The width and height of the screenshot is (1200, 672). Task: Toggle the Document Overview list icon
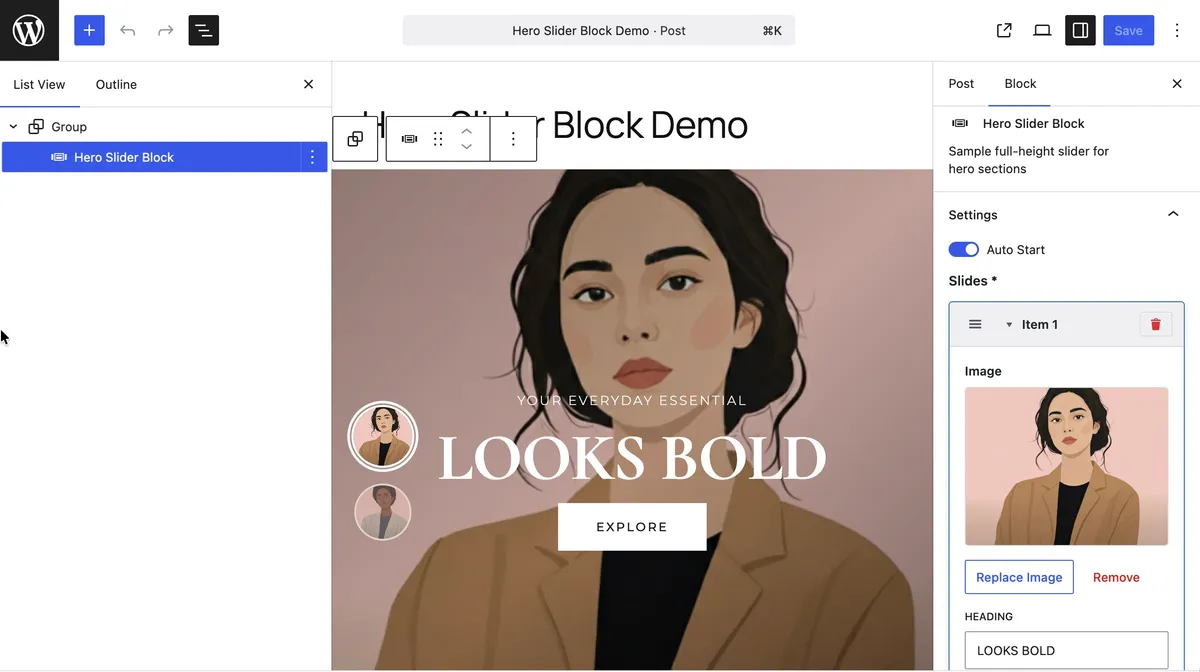pos(203,30)
